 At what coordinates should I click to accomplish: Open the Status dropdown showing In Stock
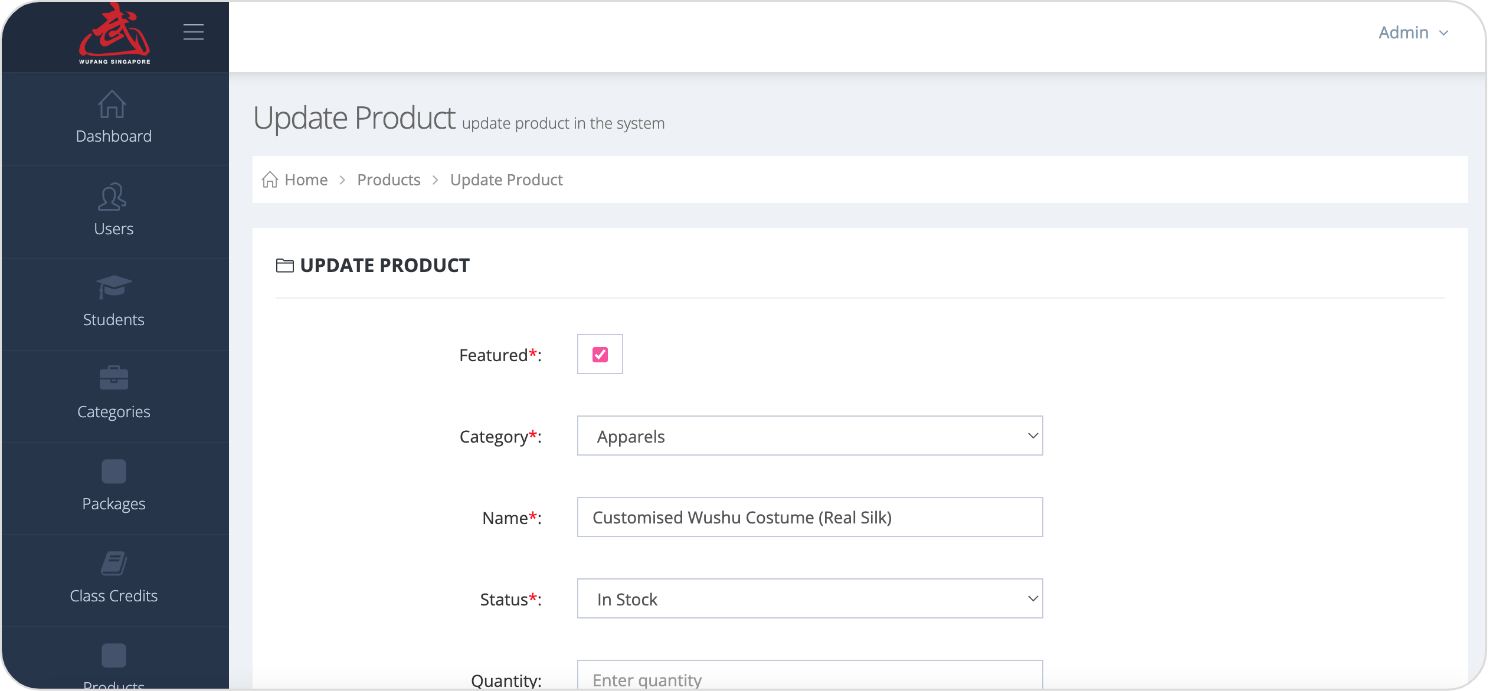[x=810, y=599]
